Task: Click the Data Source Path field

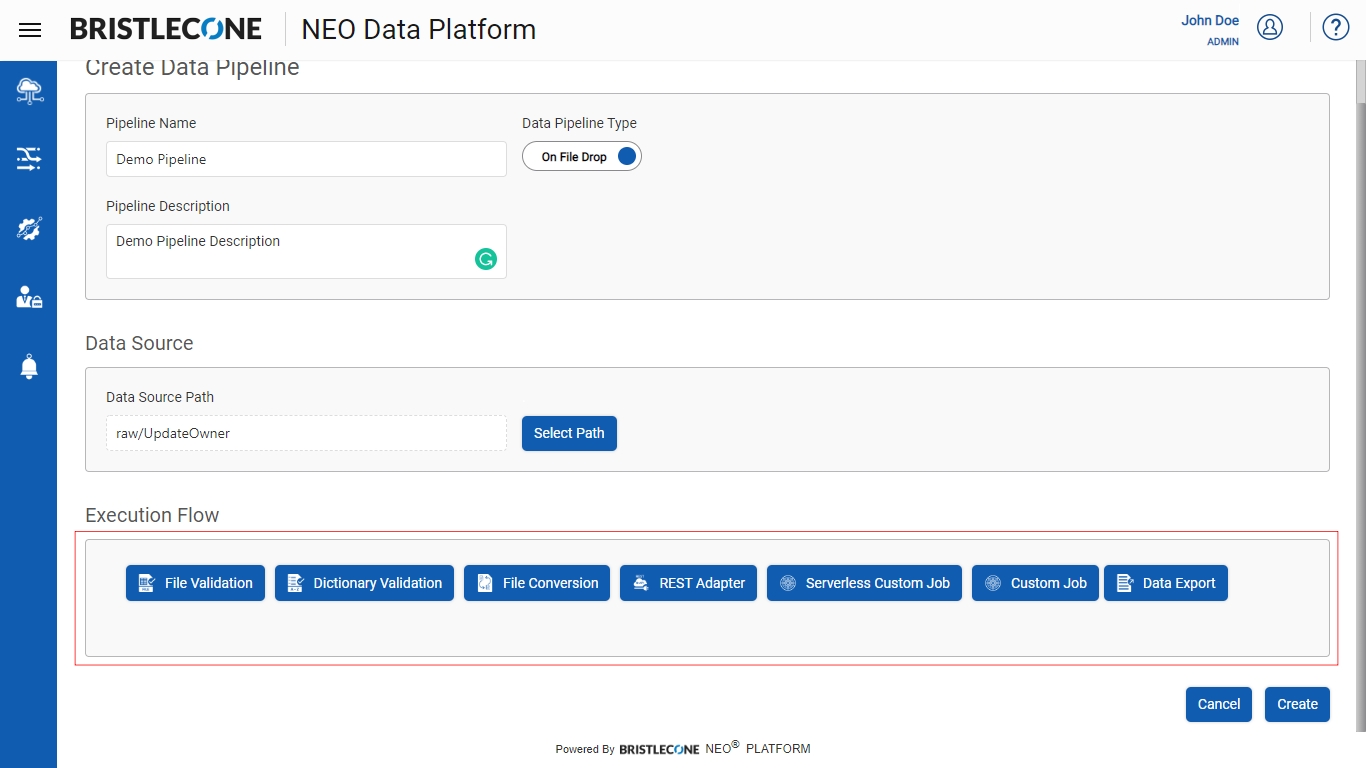Action: pos(306,433)
